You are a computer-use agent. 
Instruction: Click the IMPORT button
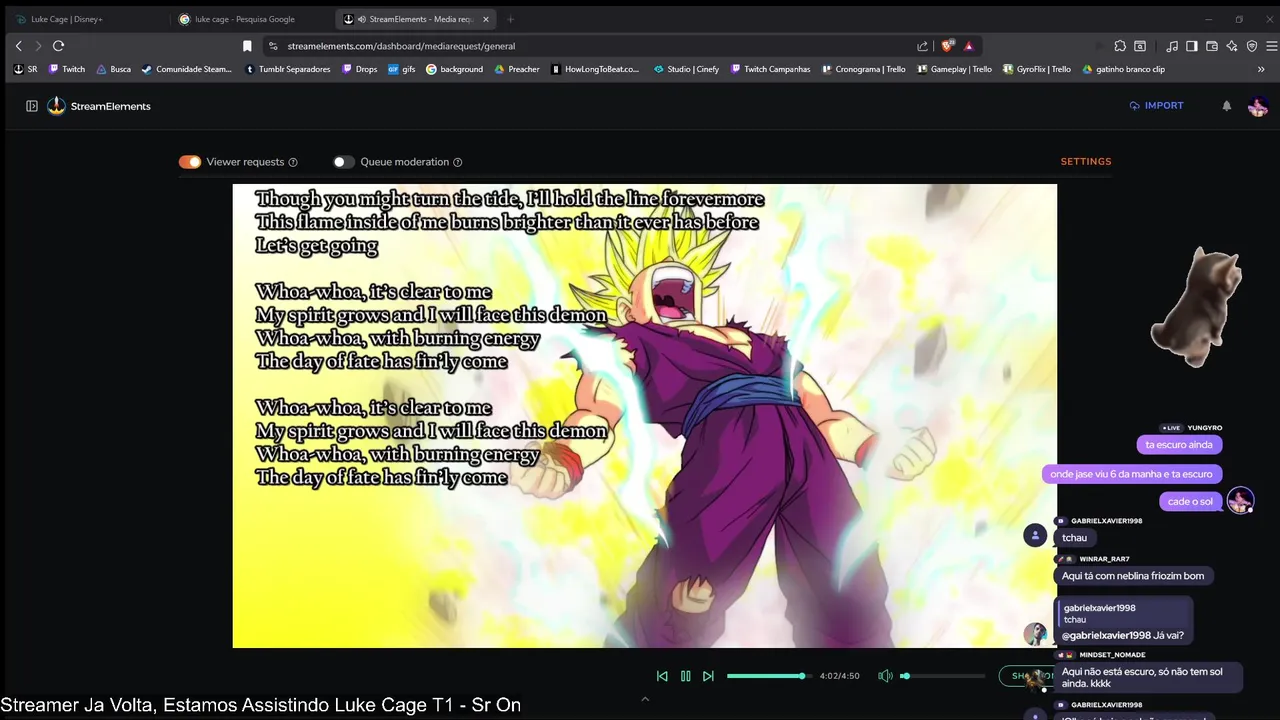click(x=1156, y=105)
